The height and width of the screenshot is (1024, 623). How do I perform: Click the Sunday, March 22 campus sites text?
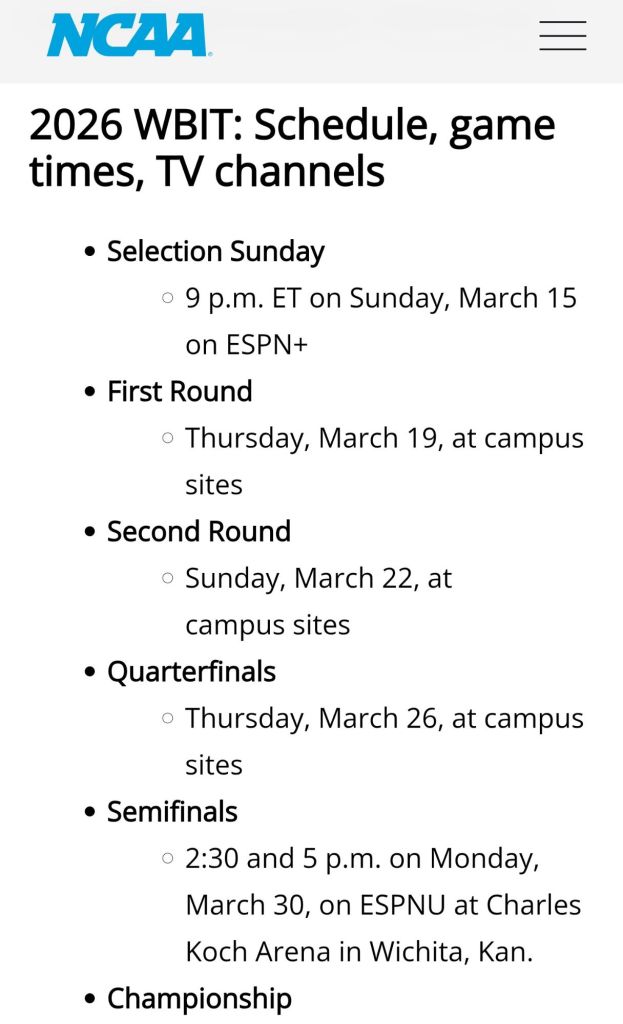(318, 601)
